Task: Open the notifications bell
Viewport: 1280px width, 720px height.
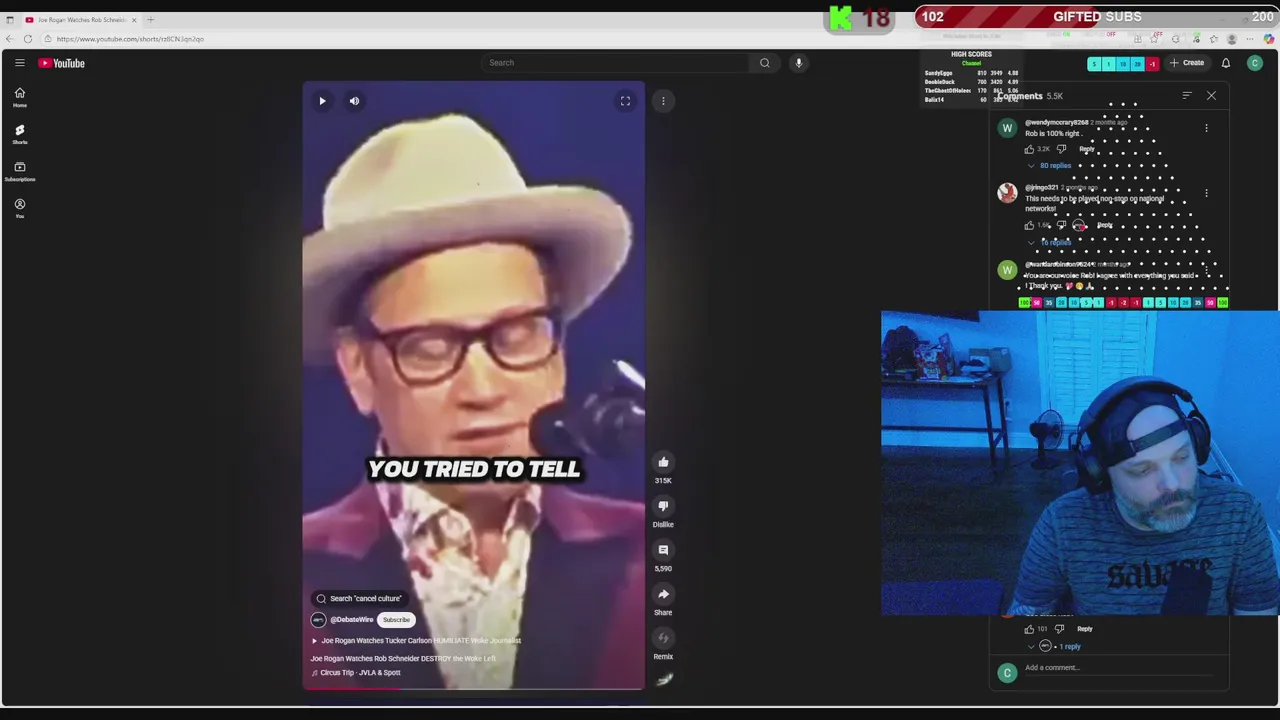Action: pyautogui.click(x=1226, y=63)
